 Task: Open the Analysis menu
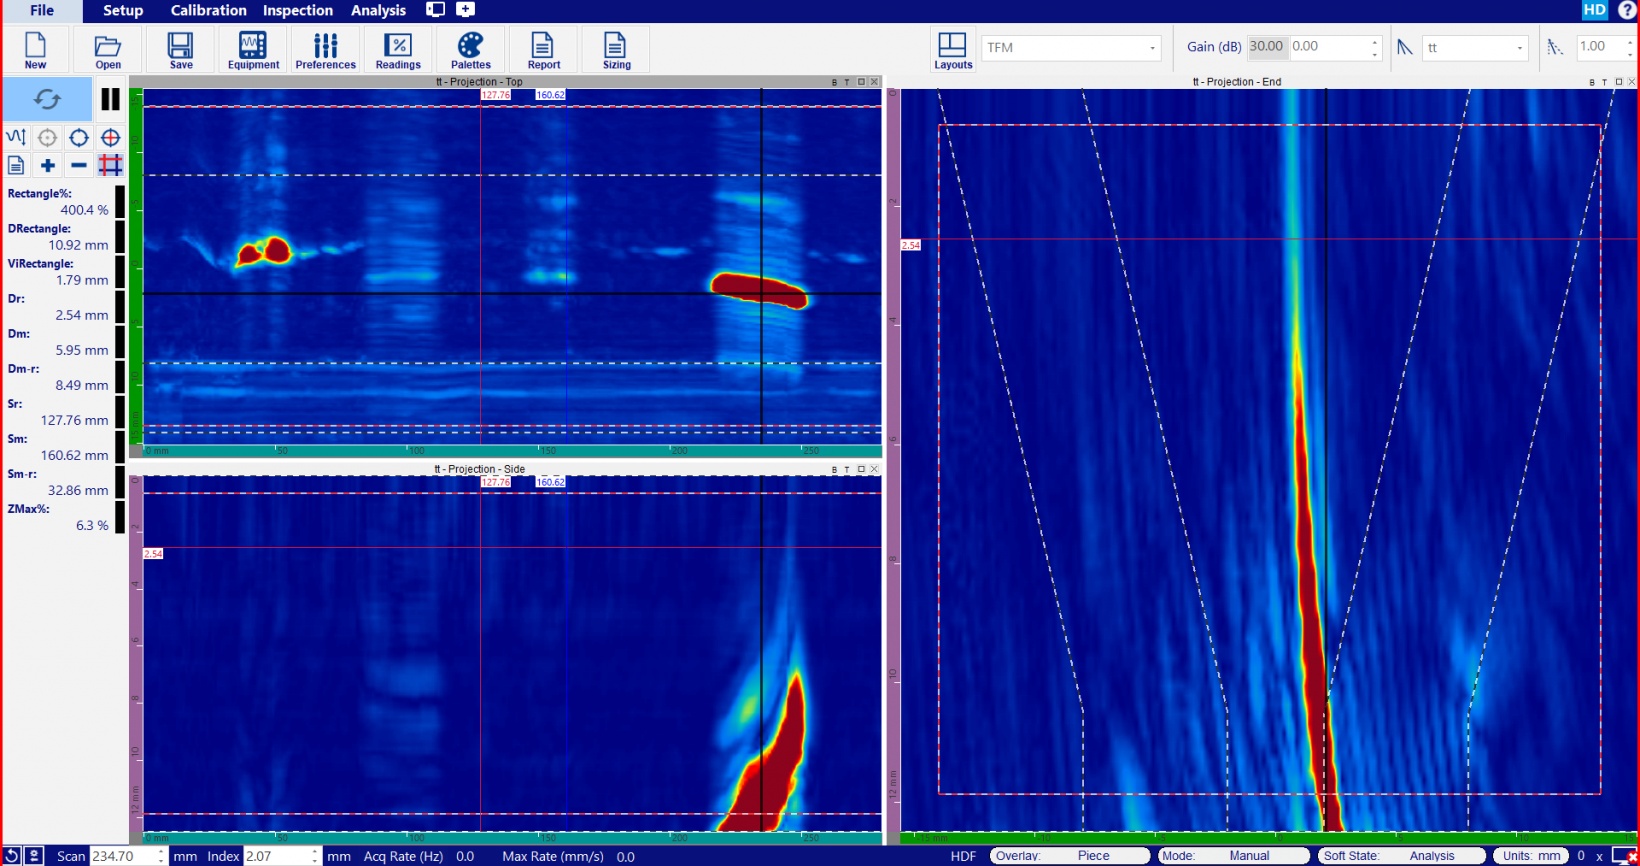click(378, 10)
